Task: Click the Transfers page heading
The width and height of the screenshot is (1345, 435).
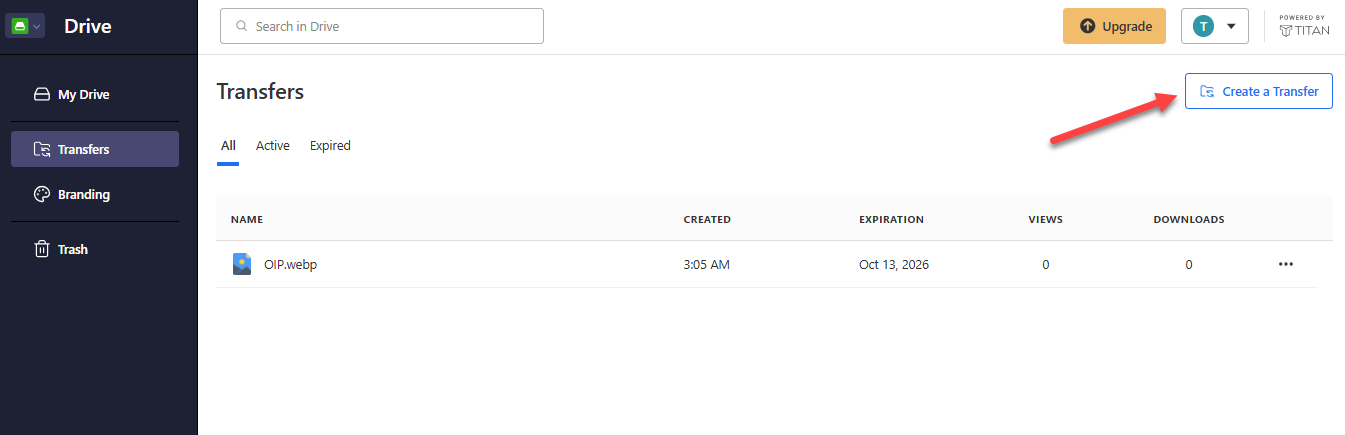Action: (260, 92)
